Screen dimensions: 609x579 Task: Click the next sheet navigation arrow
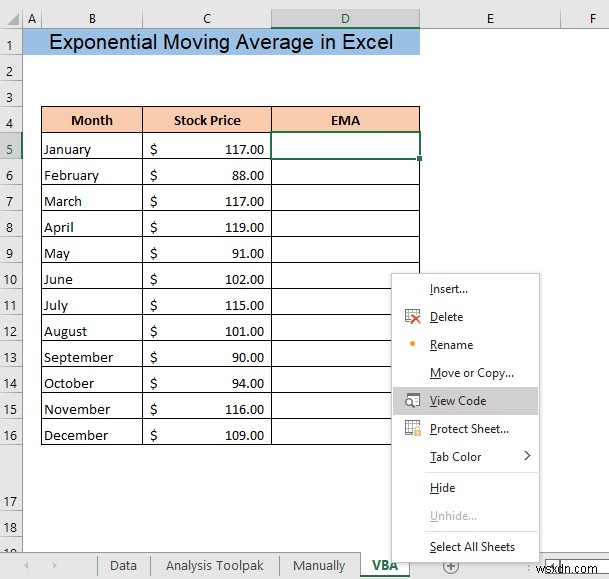pos(54,566)
